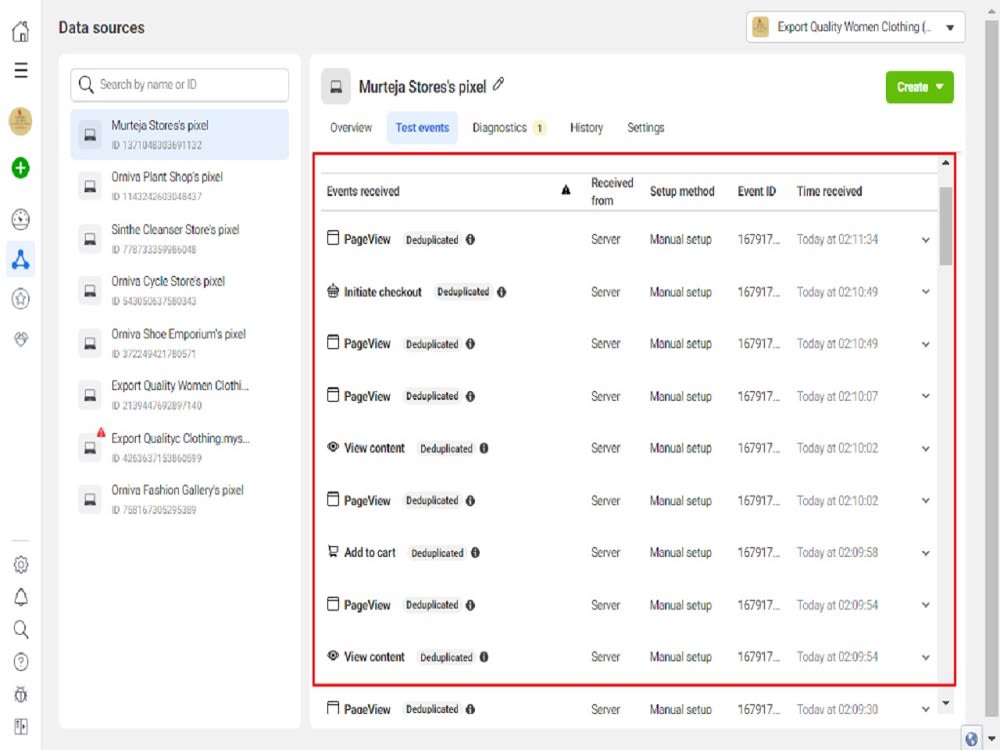Click the pixel monitor icon beside the title
Image resolution: width=1000 pixels, height=750 pixels.
point(336,86)
